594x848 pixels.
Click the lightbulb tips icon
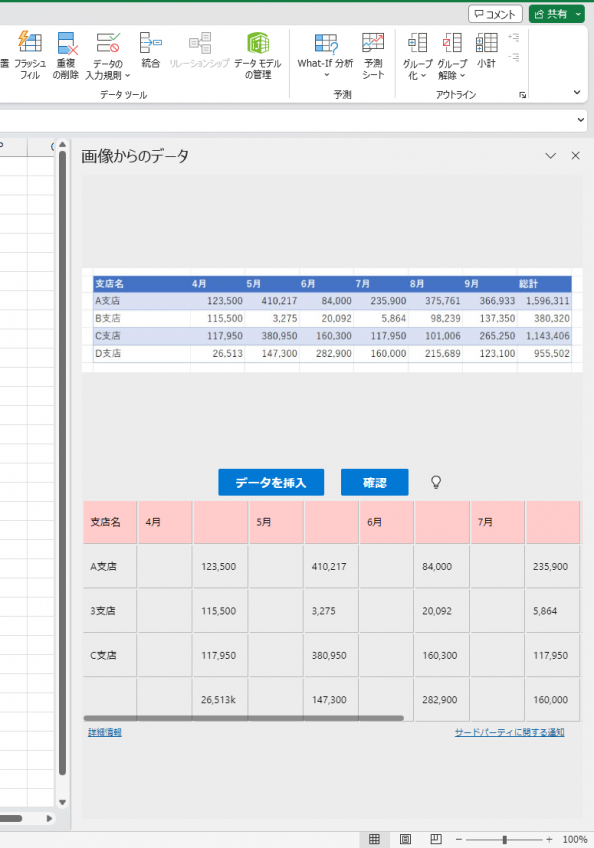[x=436, y=482]
